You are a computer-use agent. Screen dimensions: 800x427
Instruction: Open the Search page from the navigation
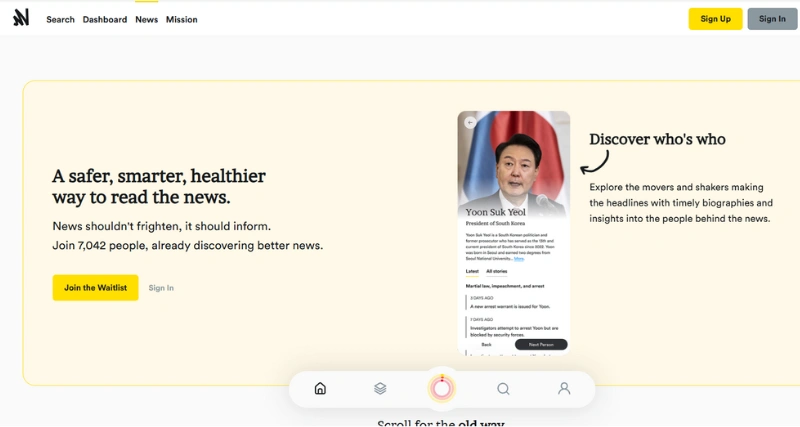60,19
